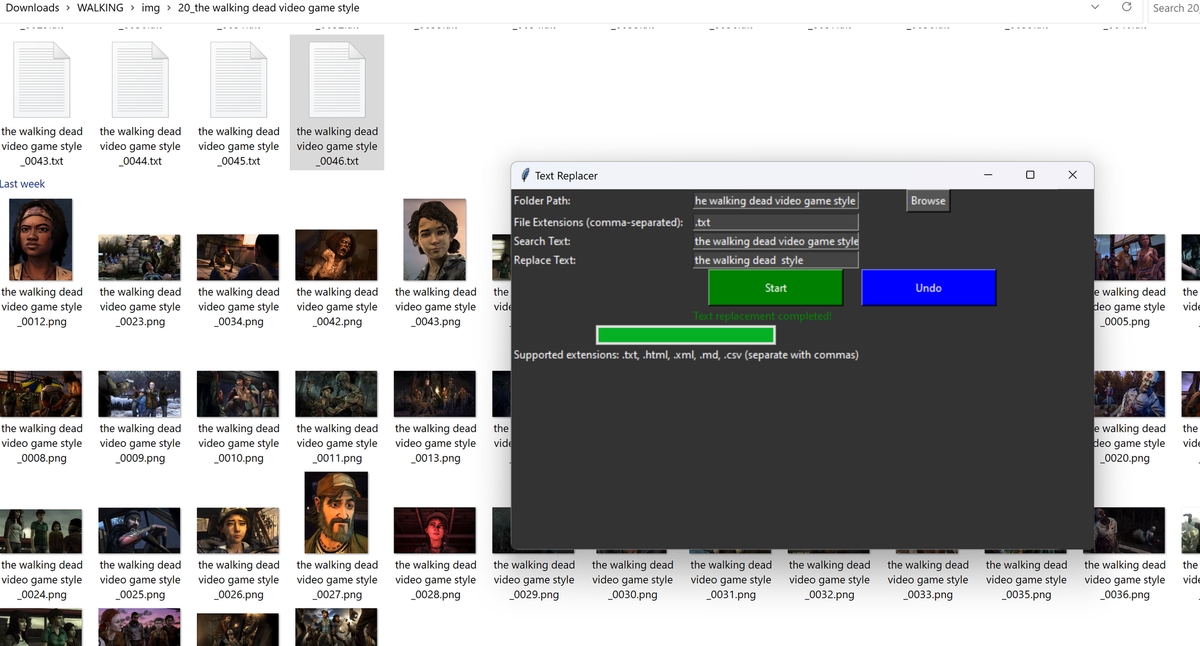
Task: Click the Browse button for folder path
Action: pyautogui.click(x=928, y=200)
